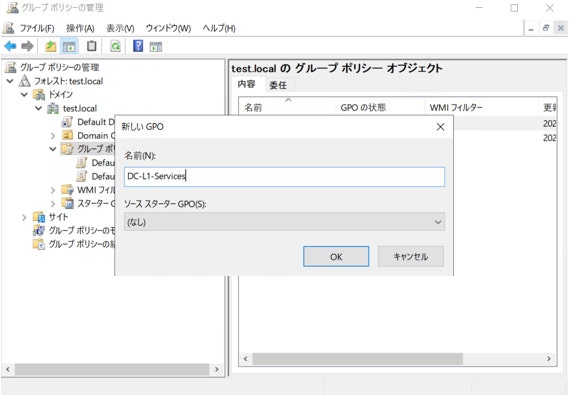Screen dimensions: 570x395
Task: Expand the スターター GPO node
Action: 53,203
